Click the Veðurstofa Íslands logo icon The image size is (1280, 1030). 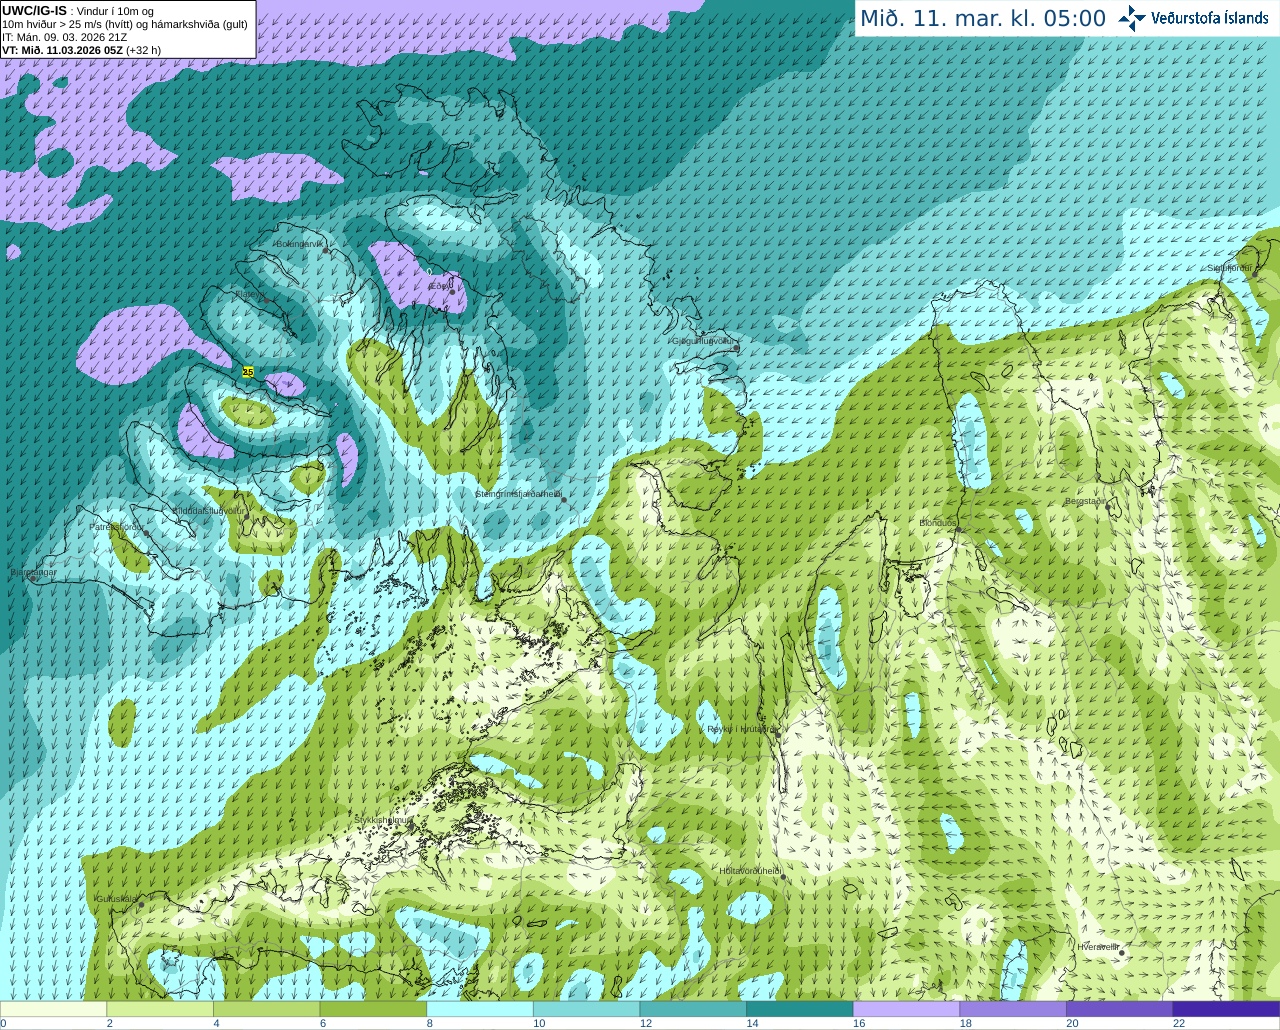pos(1132,18)
